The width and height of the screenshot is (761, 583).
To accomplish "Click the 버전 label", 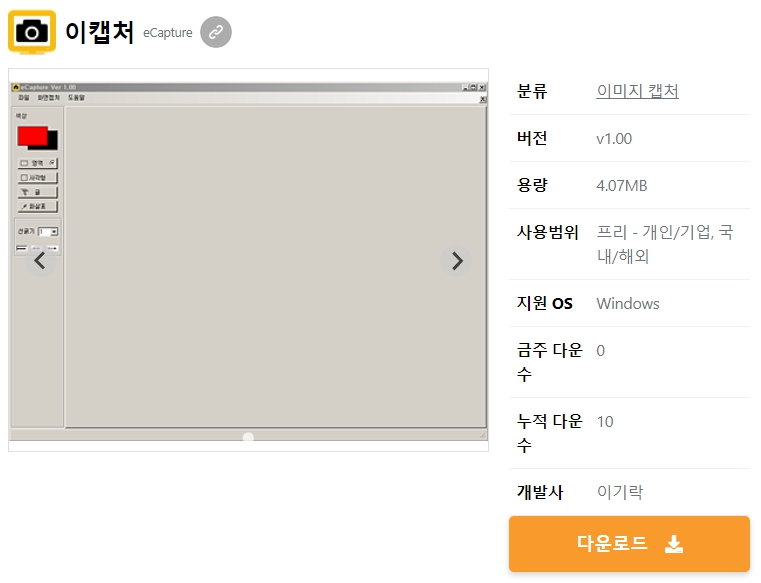I will [532, 138].
